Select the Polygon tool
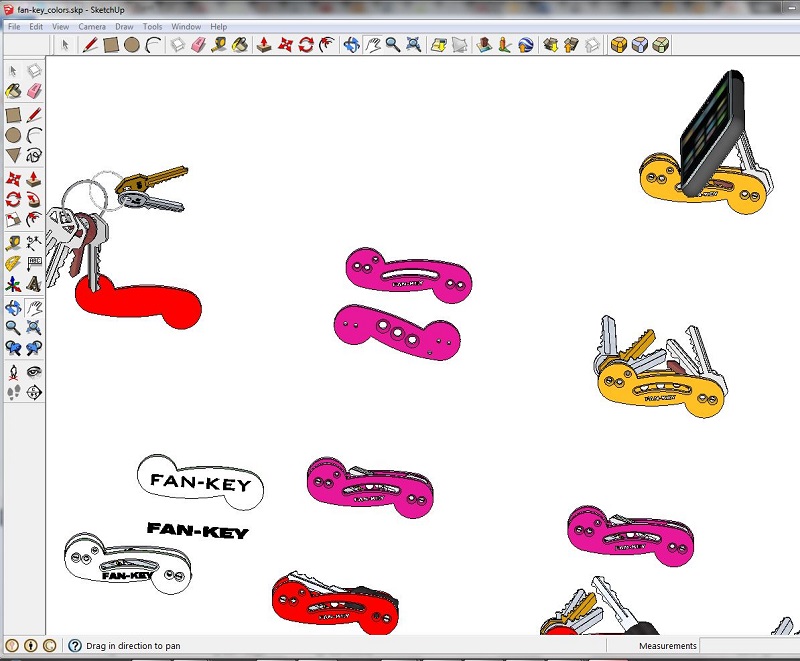800x661 pixels. [x=13, y=156]
